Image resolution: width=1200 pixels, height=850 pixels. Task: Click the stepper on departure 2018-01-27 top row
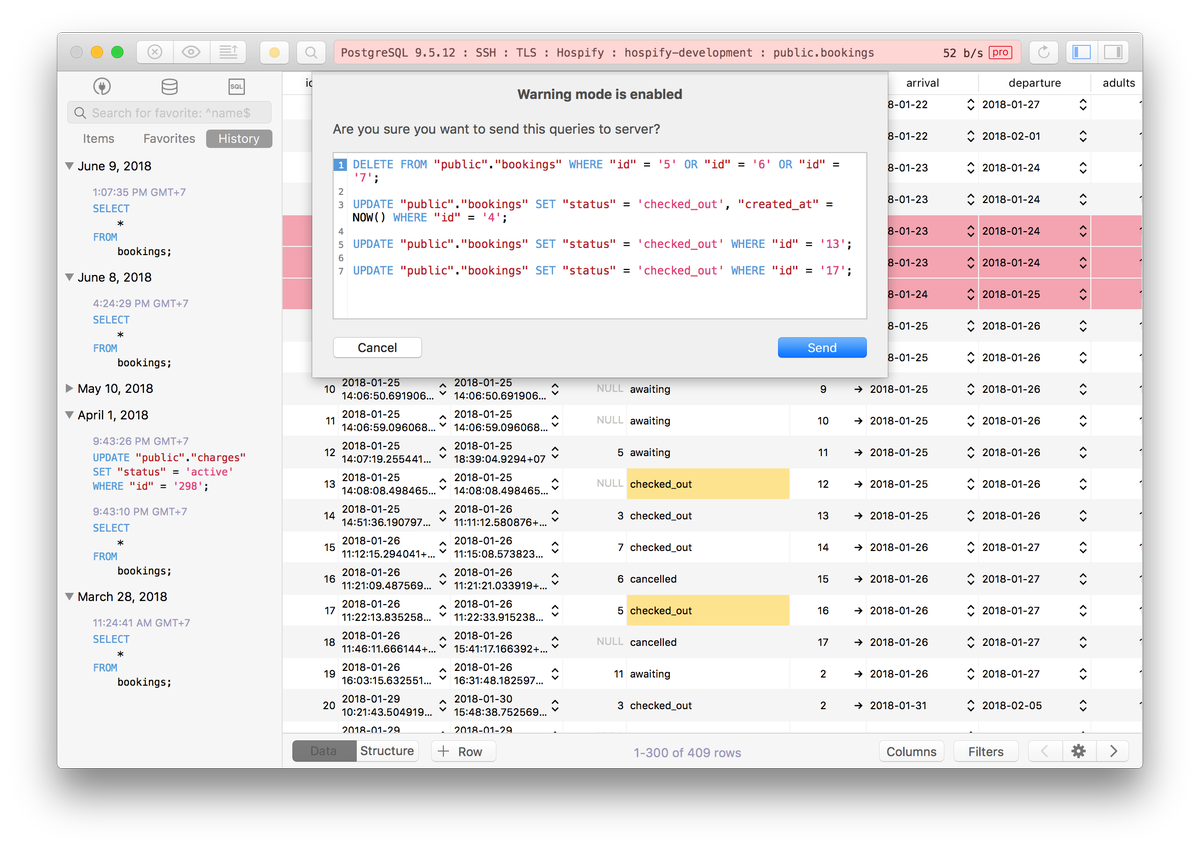[1082, 104]
